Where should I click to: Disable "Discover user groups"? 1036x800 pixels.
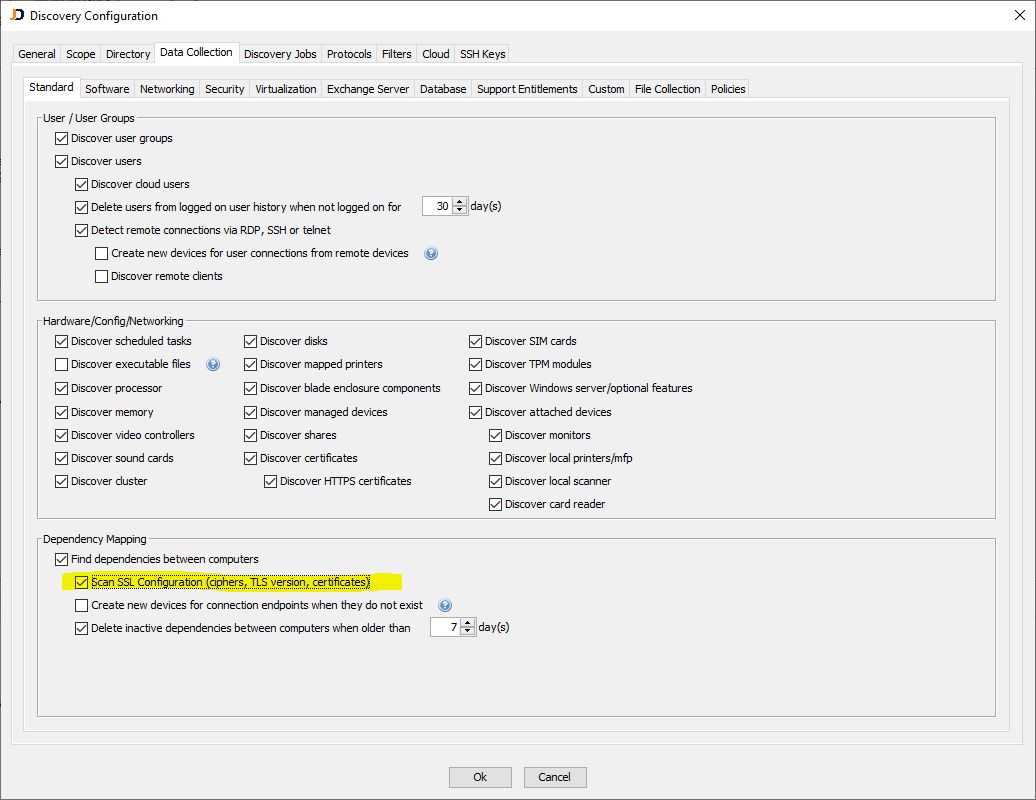point(61,138)
